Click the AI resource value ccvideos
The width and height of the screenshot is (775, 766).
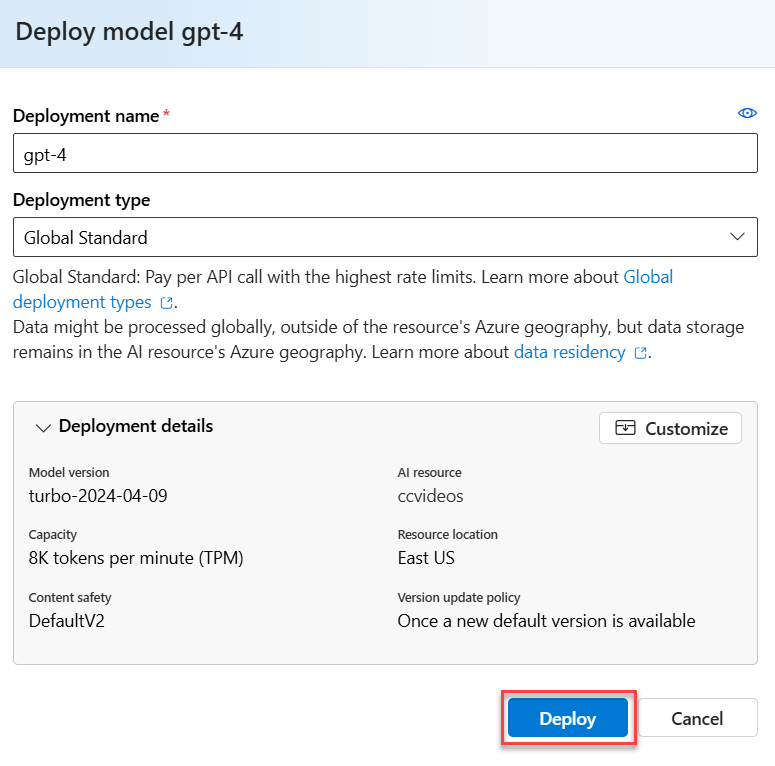(430, 496)
